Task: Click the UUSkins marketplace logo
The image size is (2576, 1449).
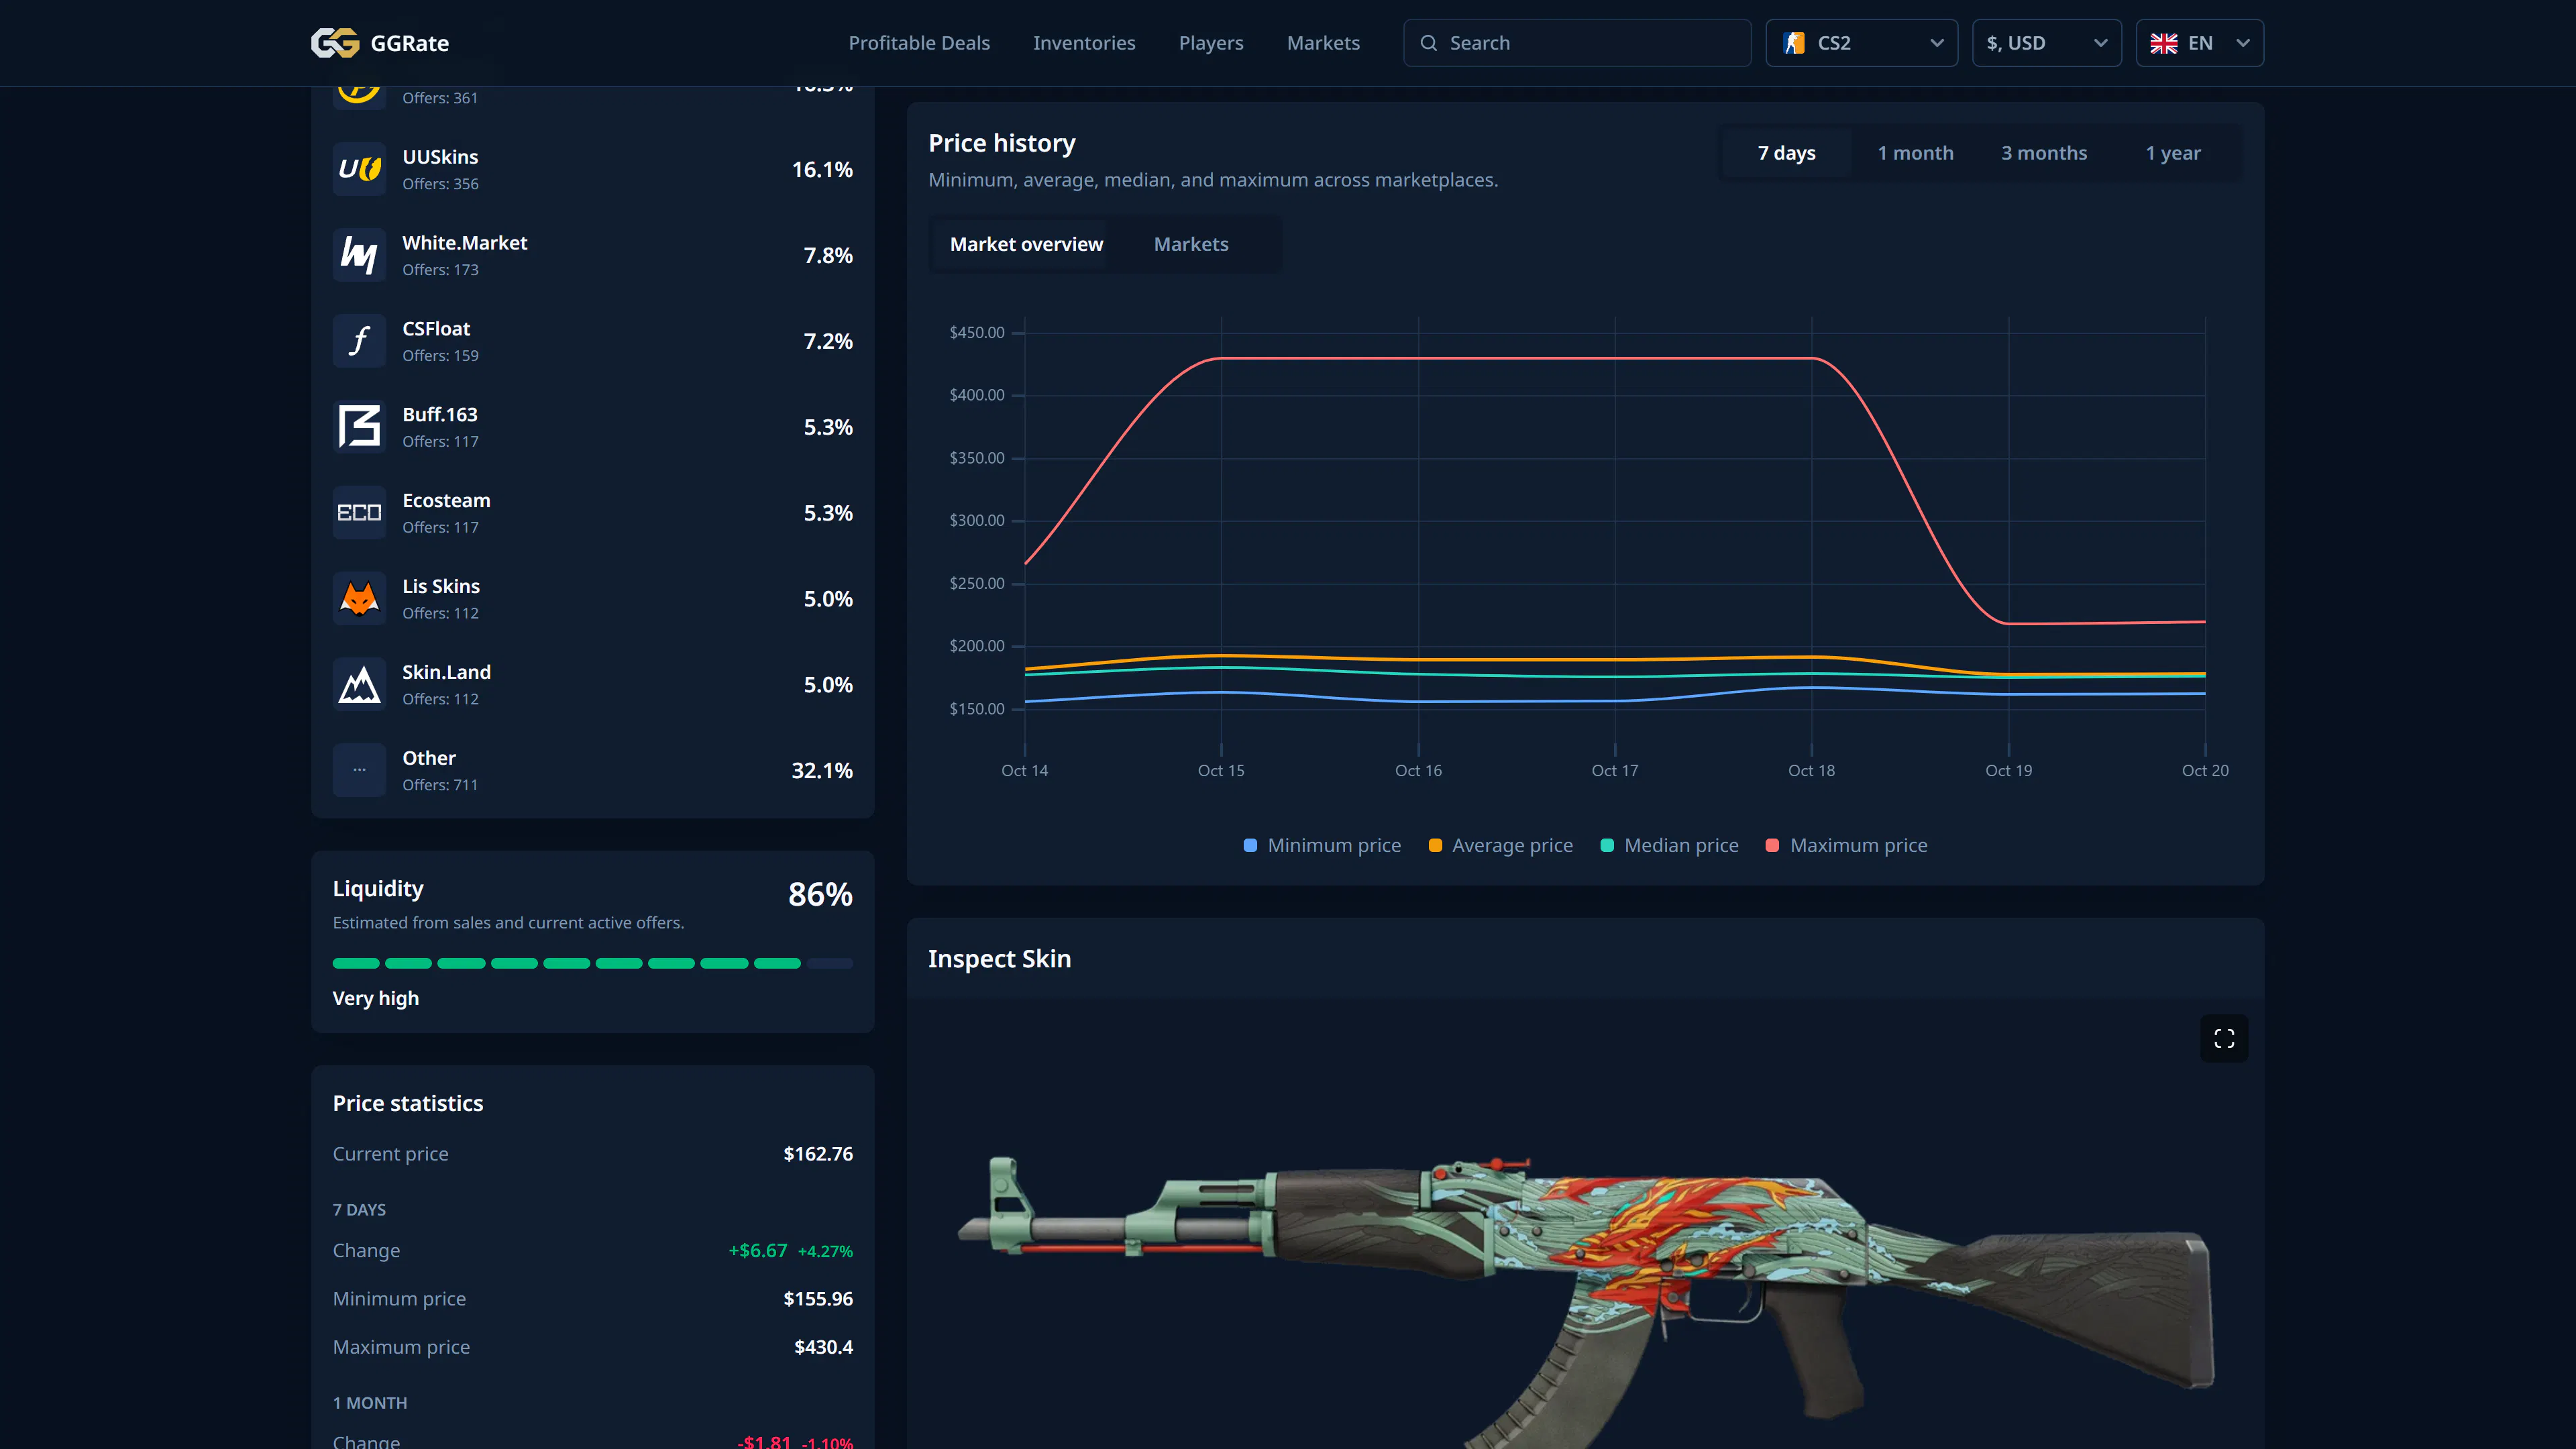Action: click(359, 170)
